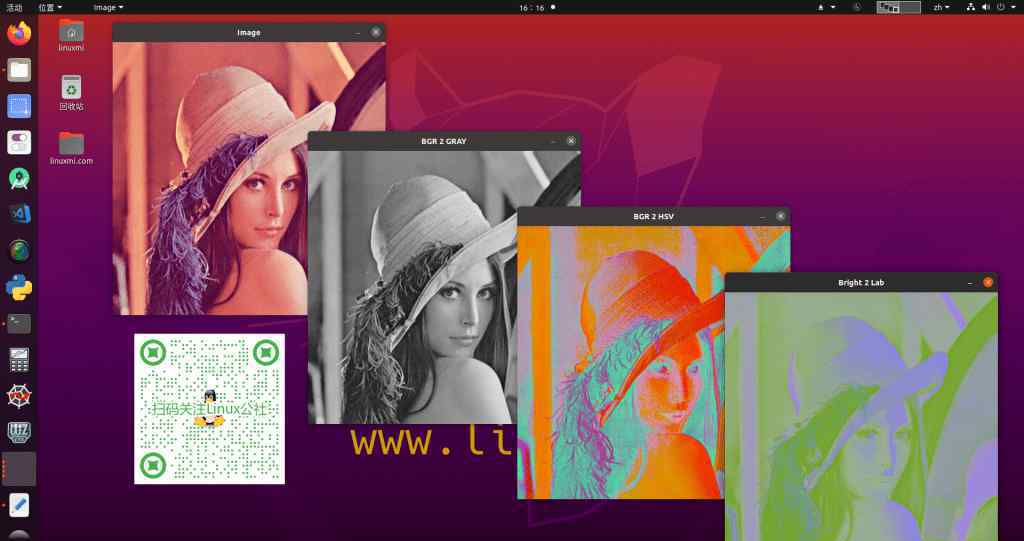
Task: Click the 活动 Activities button
Action: coord(14,8)
